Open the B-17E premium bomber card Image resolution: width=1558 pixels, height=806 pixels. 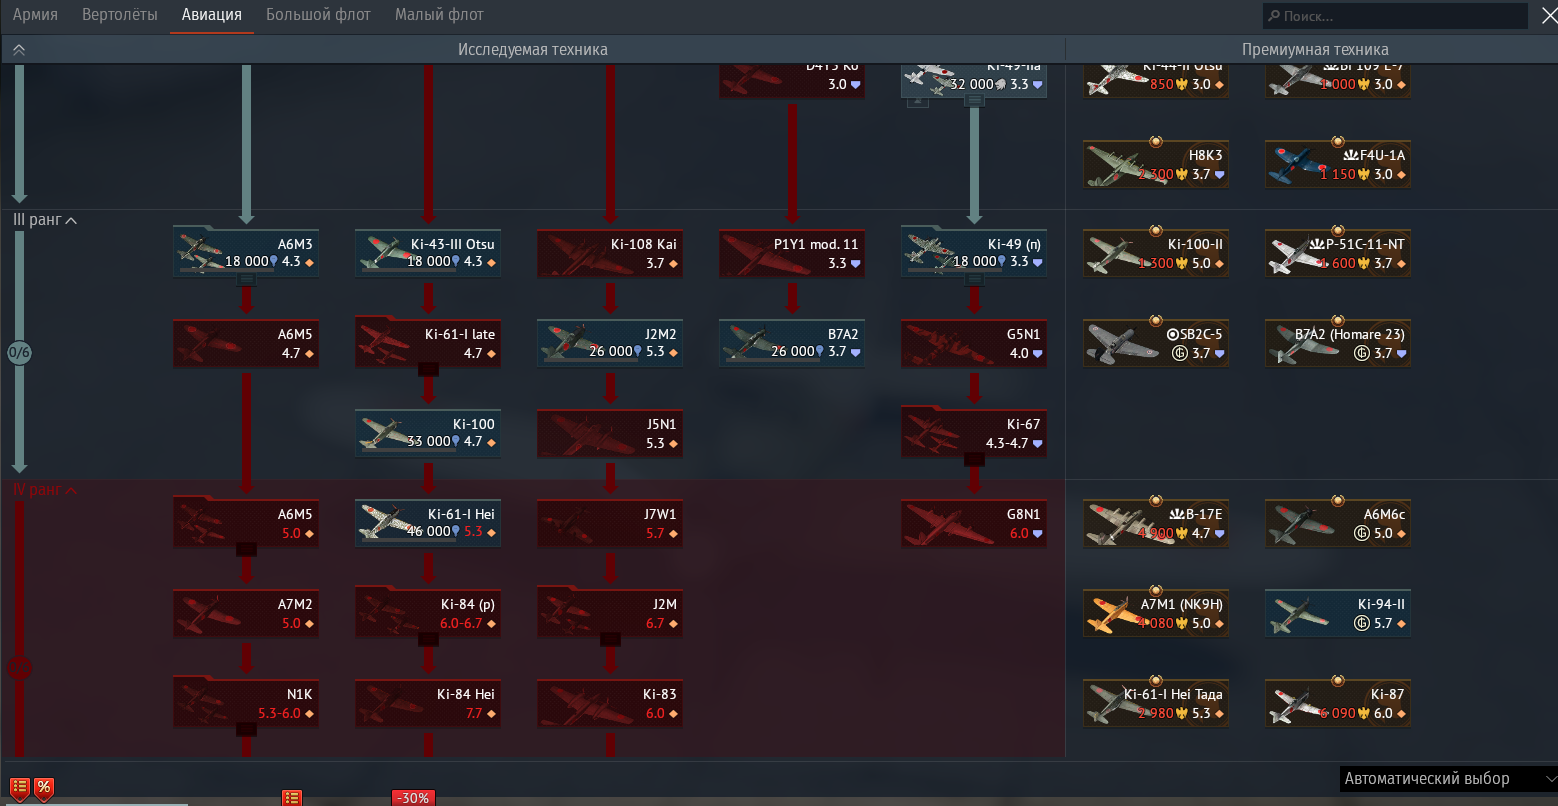[x=1156, y=524]
